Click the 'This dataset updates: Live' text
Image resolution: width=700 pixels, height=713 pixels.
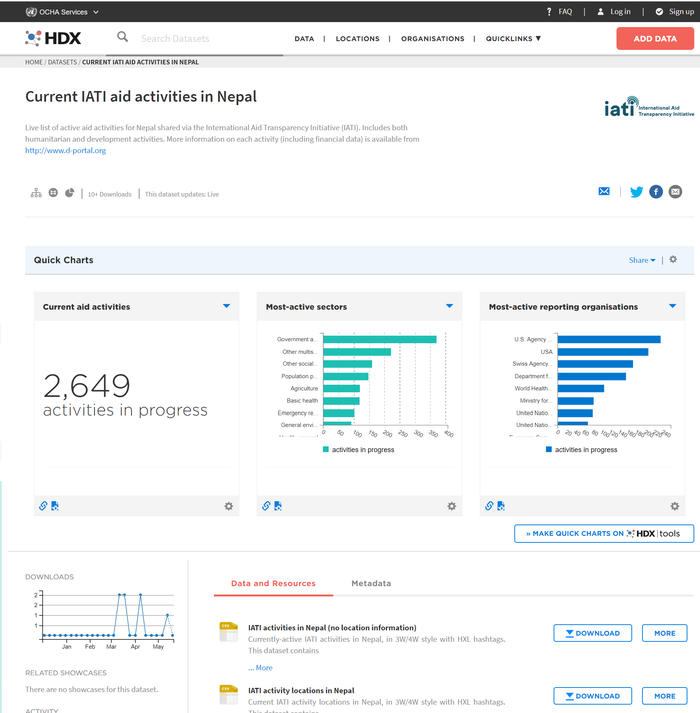(182, 194)
